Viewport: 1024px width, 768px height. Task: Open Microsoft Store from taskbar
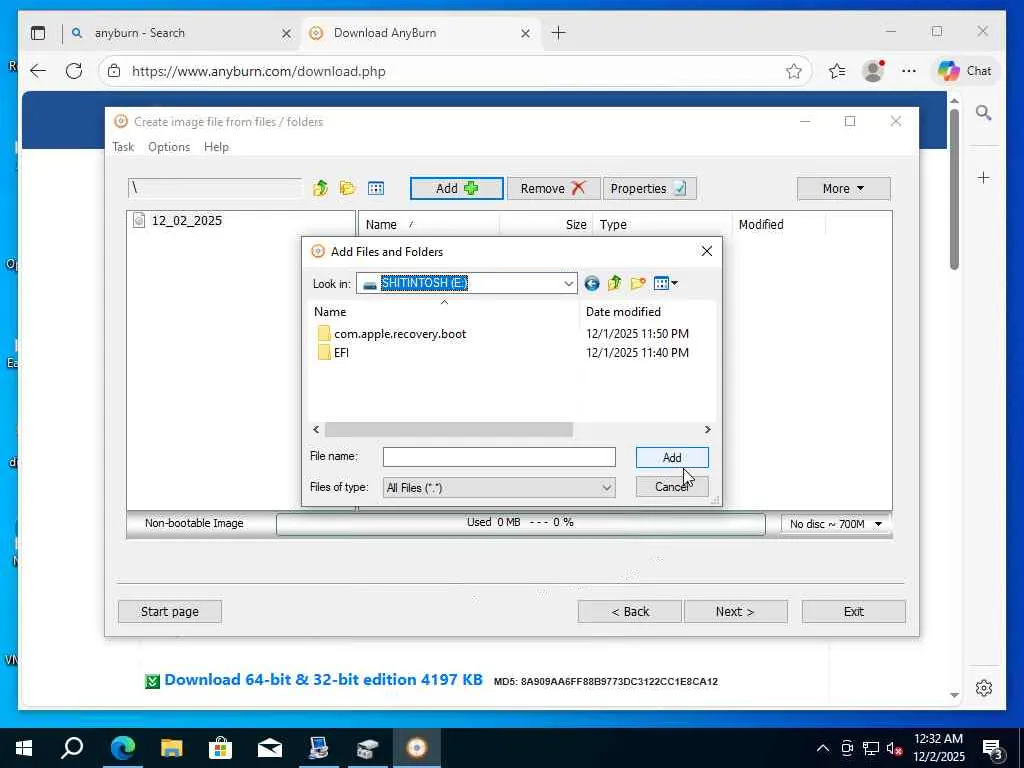pos(220,748)
